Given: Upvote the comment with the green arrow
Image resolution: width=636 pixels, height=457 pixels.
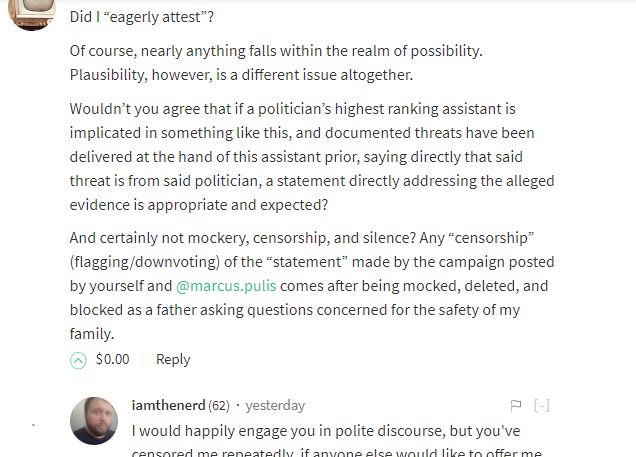Looking at the screenshot, I should click(78, 360).
